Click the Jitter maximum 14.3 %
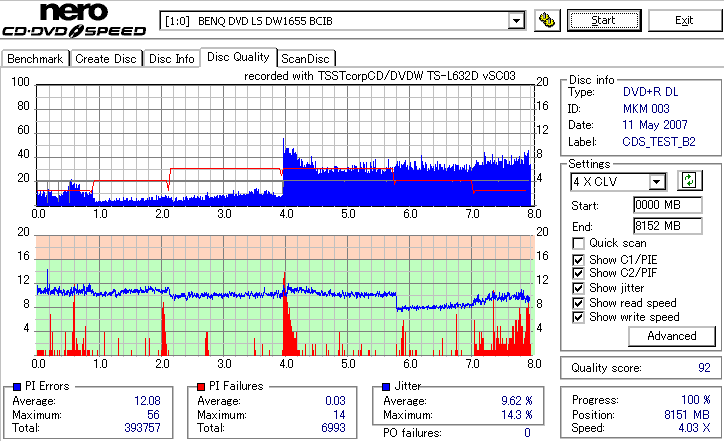This screenshot has width=724, height=441. click(x=517, y=415)
